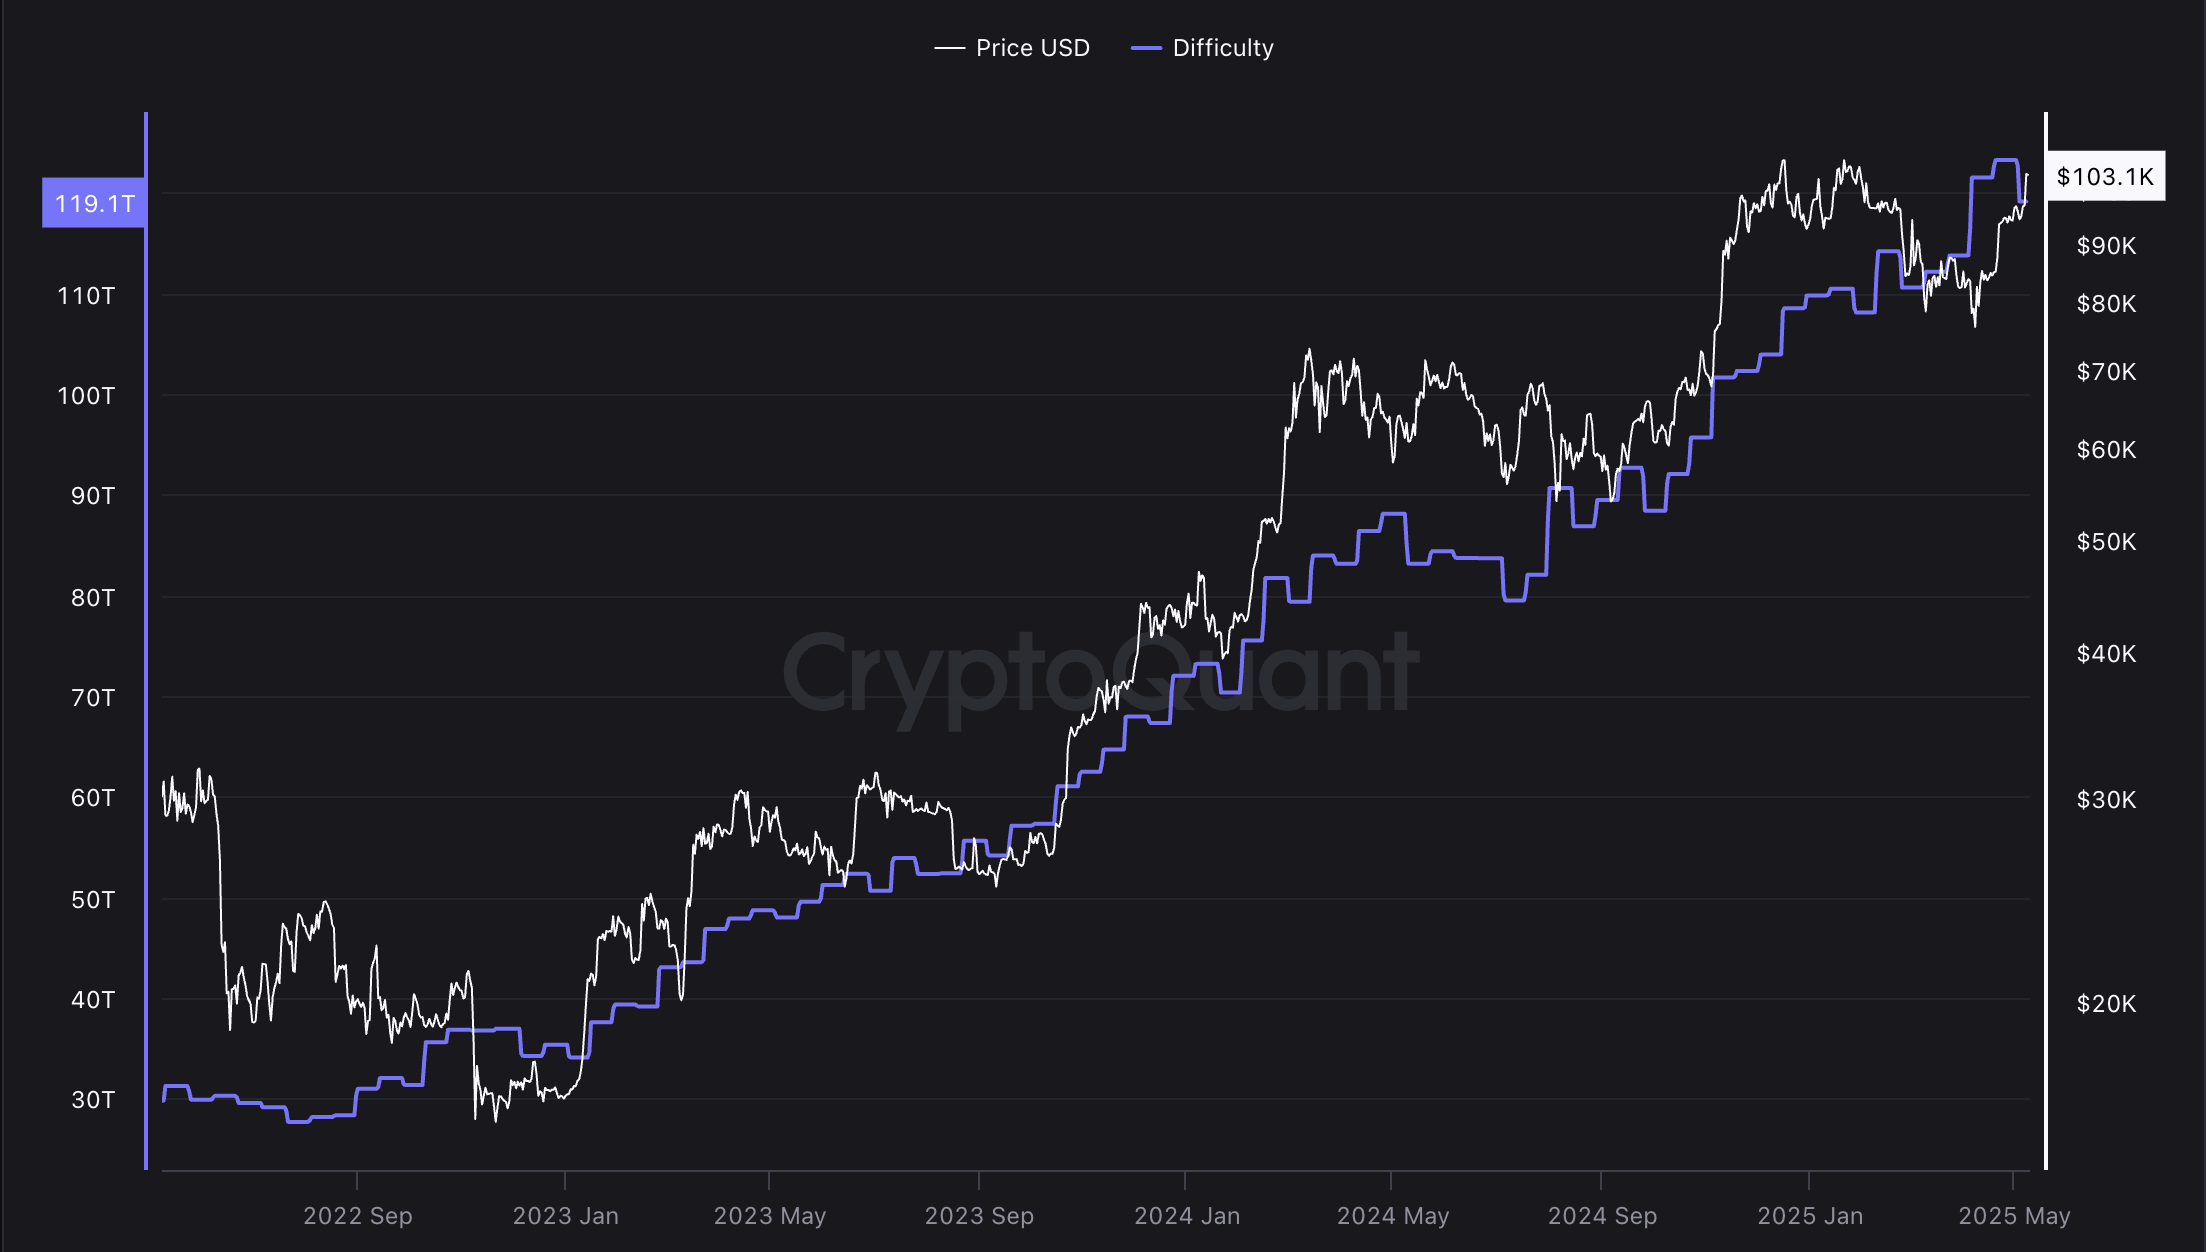Click the 2022 Sep x-axis label
This screenshot has height=1252, width=2206.
(357, 1216)
